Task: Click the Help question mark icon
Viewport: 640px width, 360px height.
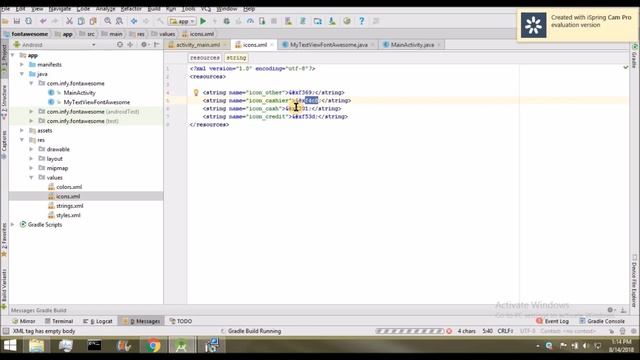Action: coord(362,21)
